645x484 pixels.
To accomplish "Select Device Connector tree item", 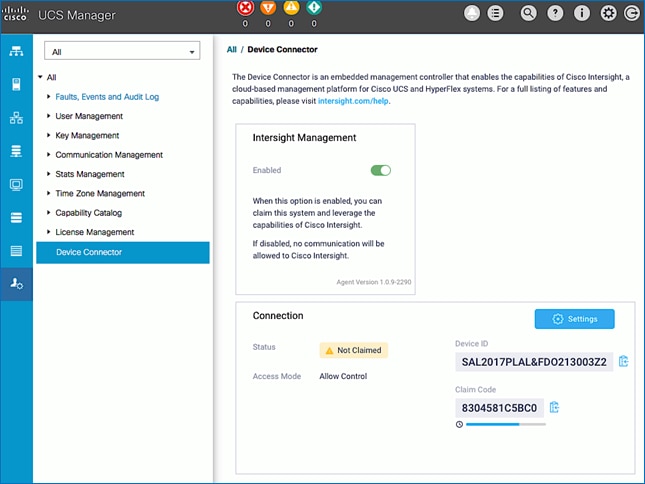I will tap(123, 252).
